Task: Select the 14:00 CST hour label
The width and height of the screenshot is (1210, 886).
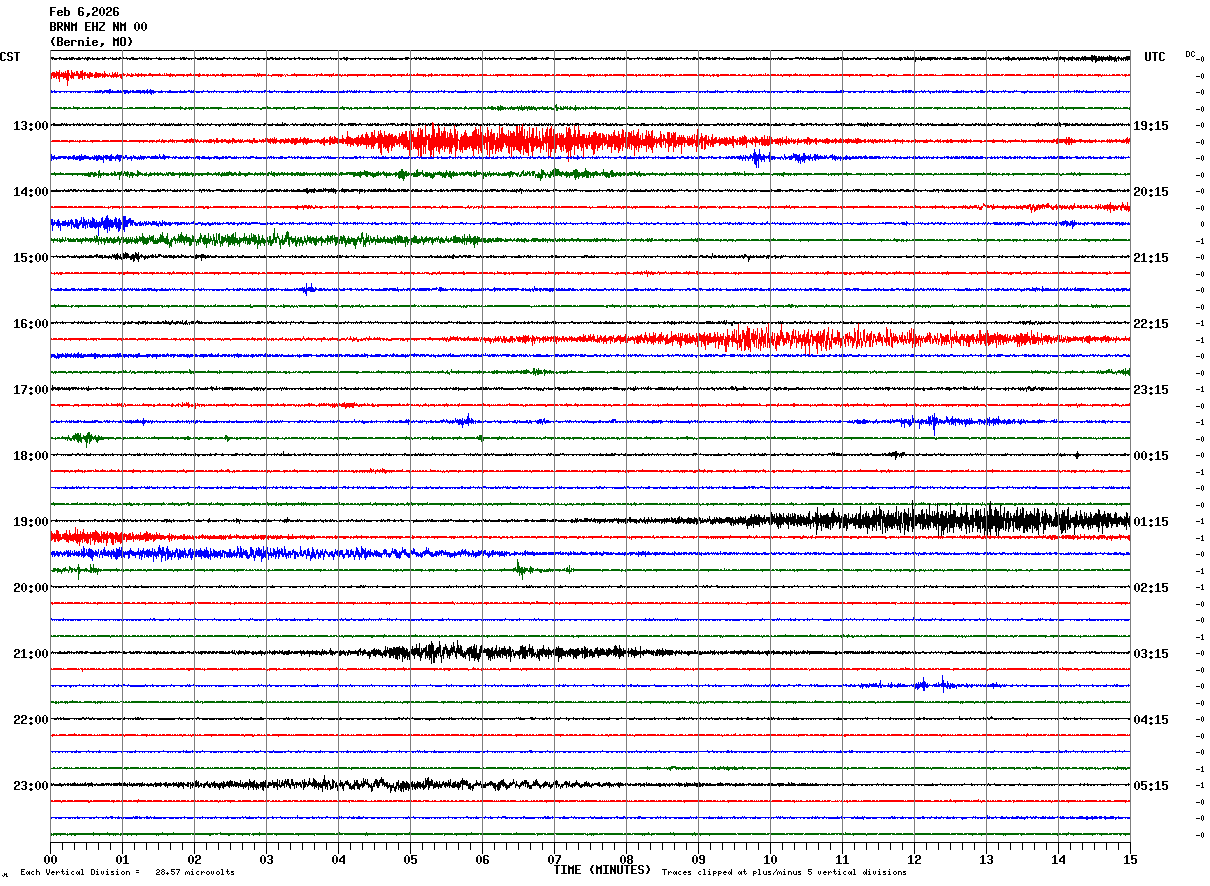Action: click(x=31, y=192)
